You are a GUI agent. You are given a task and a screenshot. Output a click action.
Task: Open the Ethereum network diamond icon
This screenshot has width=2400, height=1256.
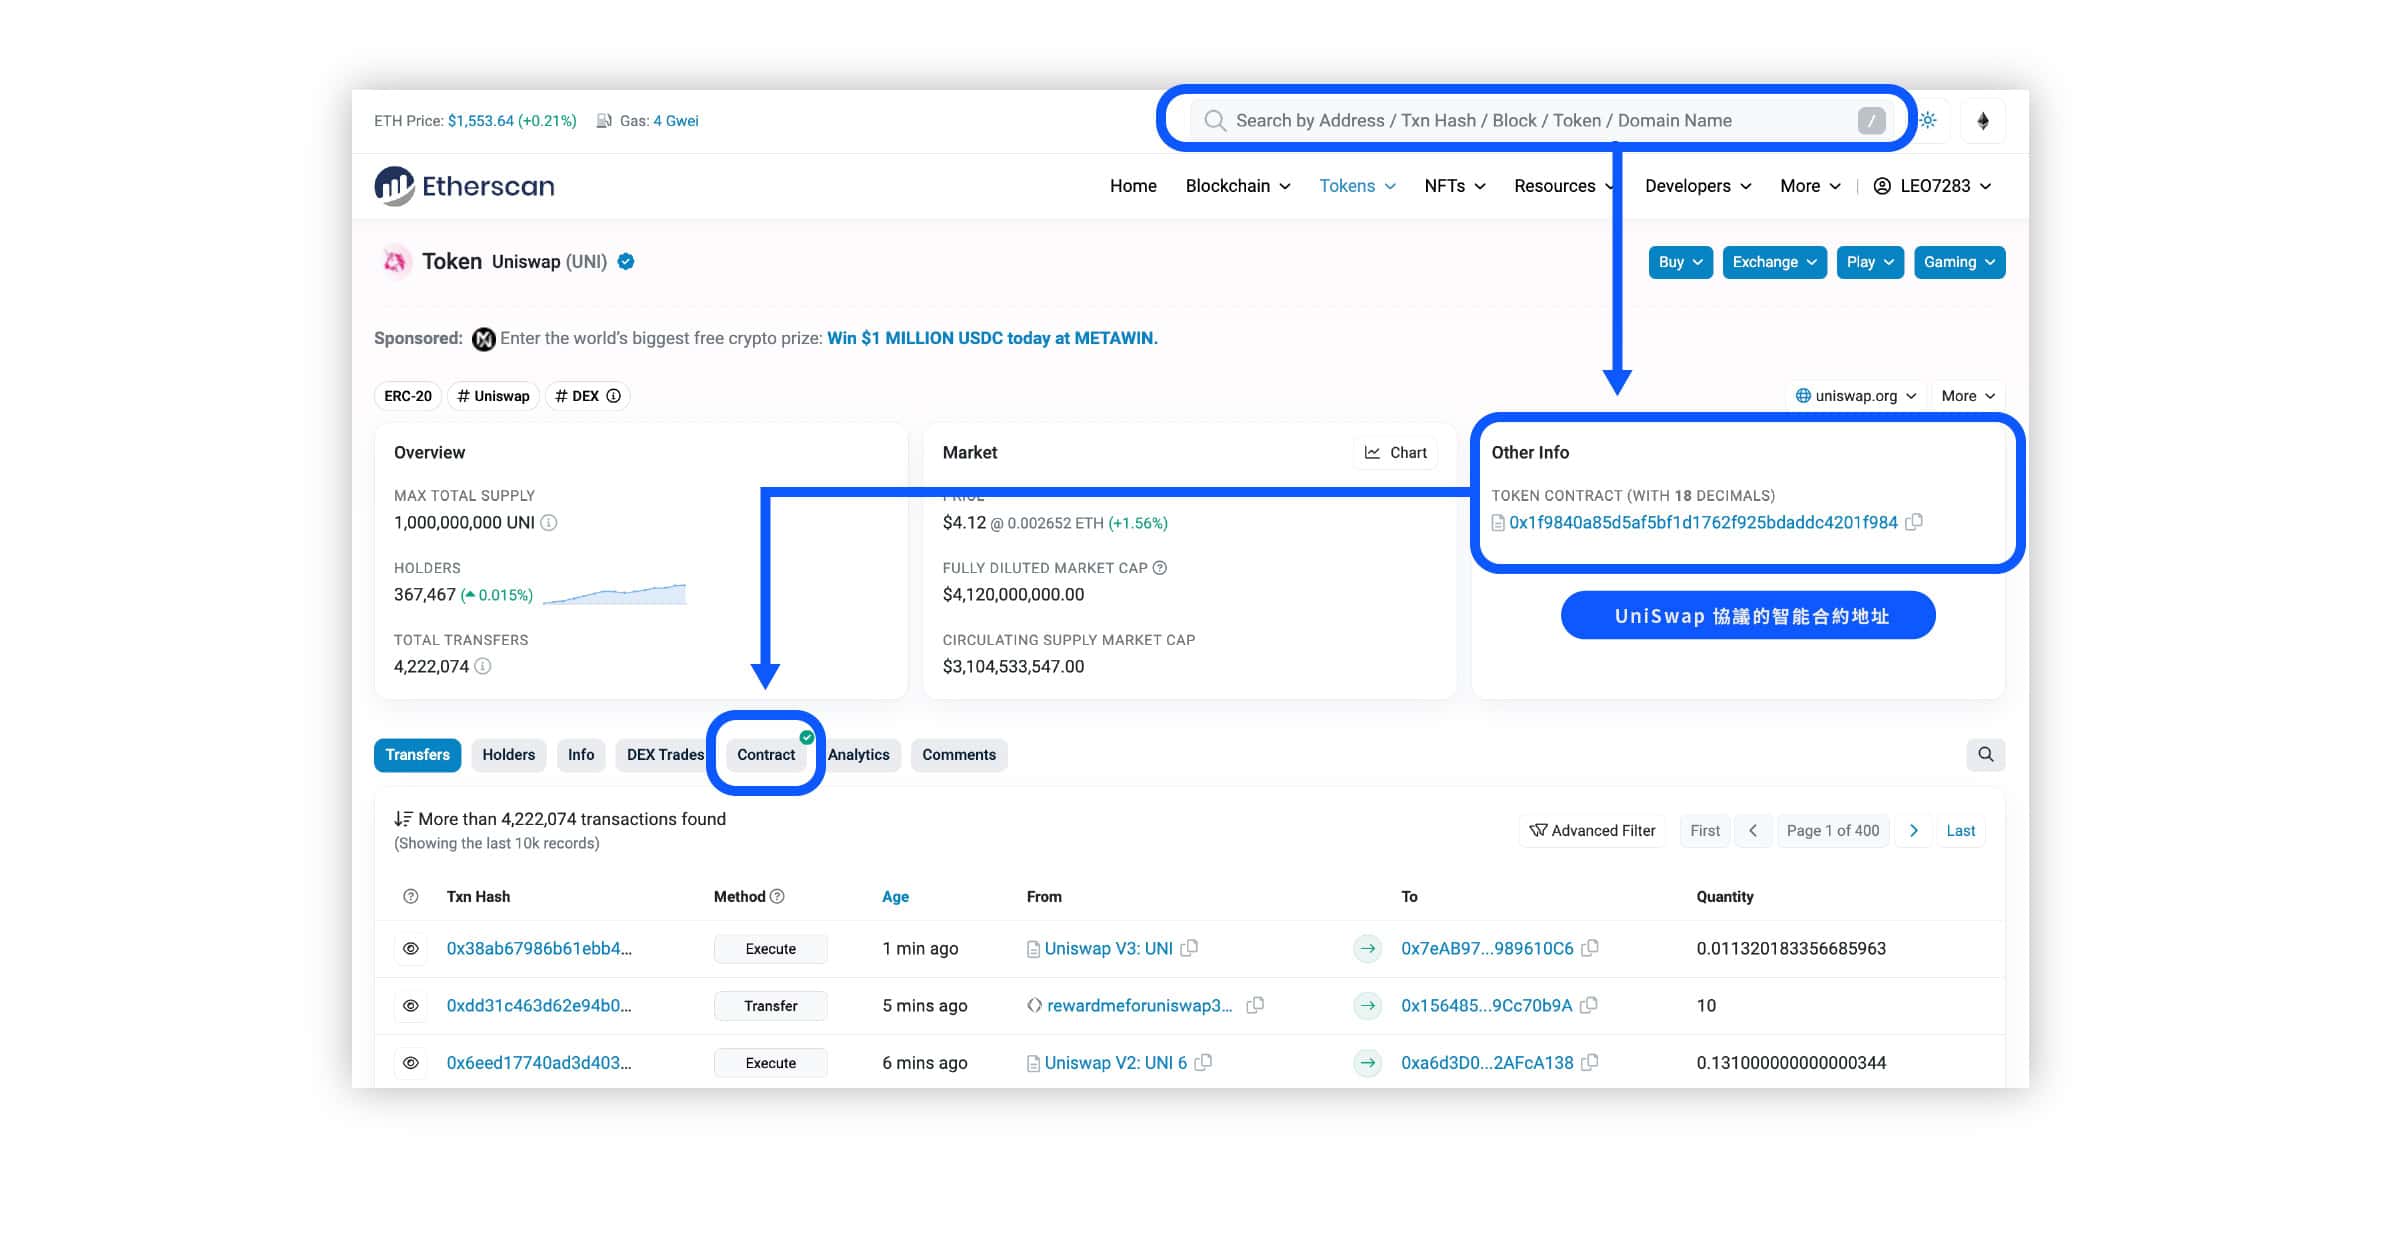(x=1982, y=121)
